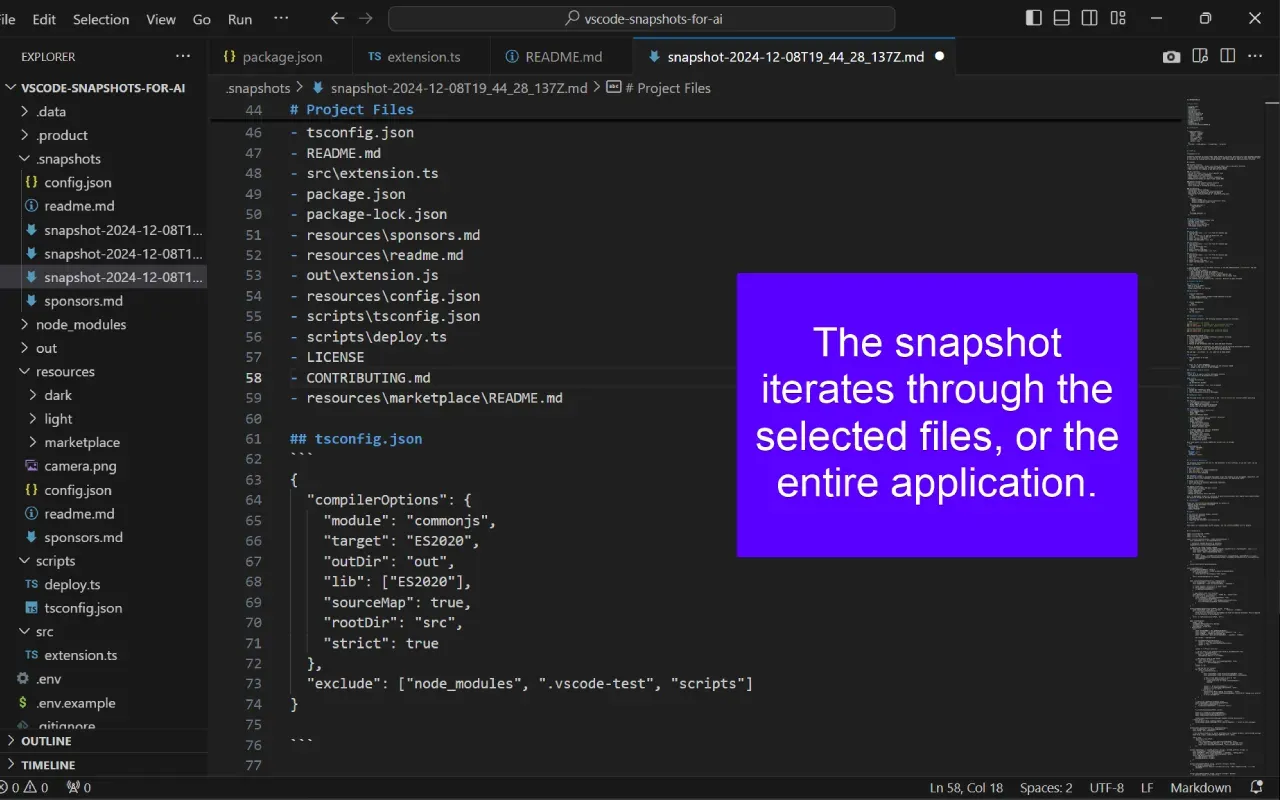1280x800 pixels.
Task: Expand the TIMELINE section
Action: point(48,765)
